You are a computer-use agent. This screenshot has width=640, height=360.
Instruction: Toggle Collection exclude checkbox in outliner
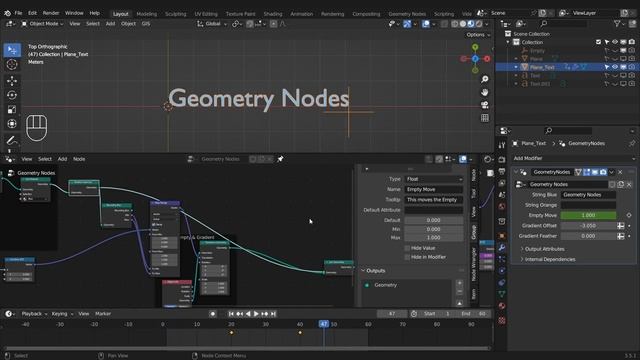[x=598, y=42]
